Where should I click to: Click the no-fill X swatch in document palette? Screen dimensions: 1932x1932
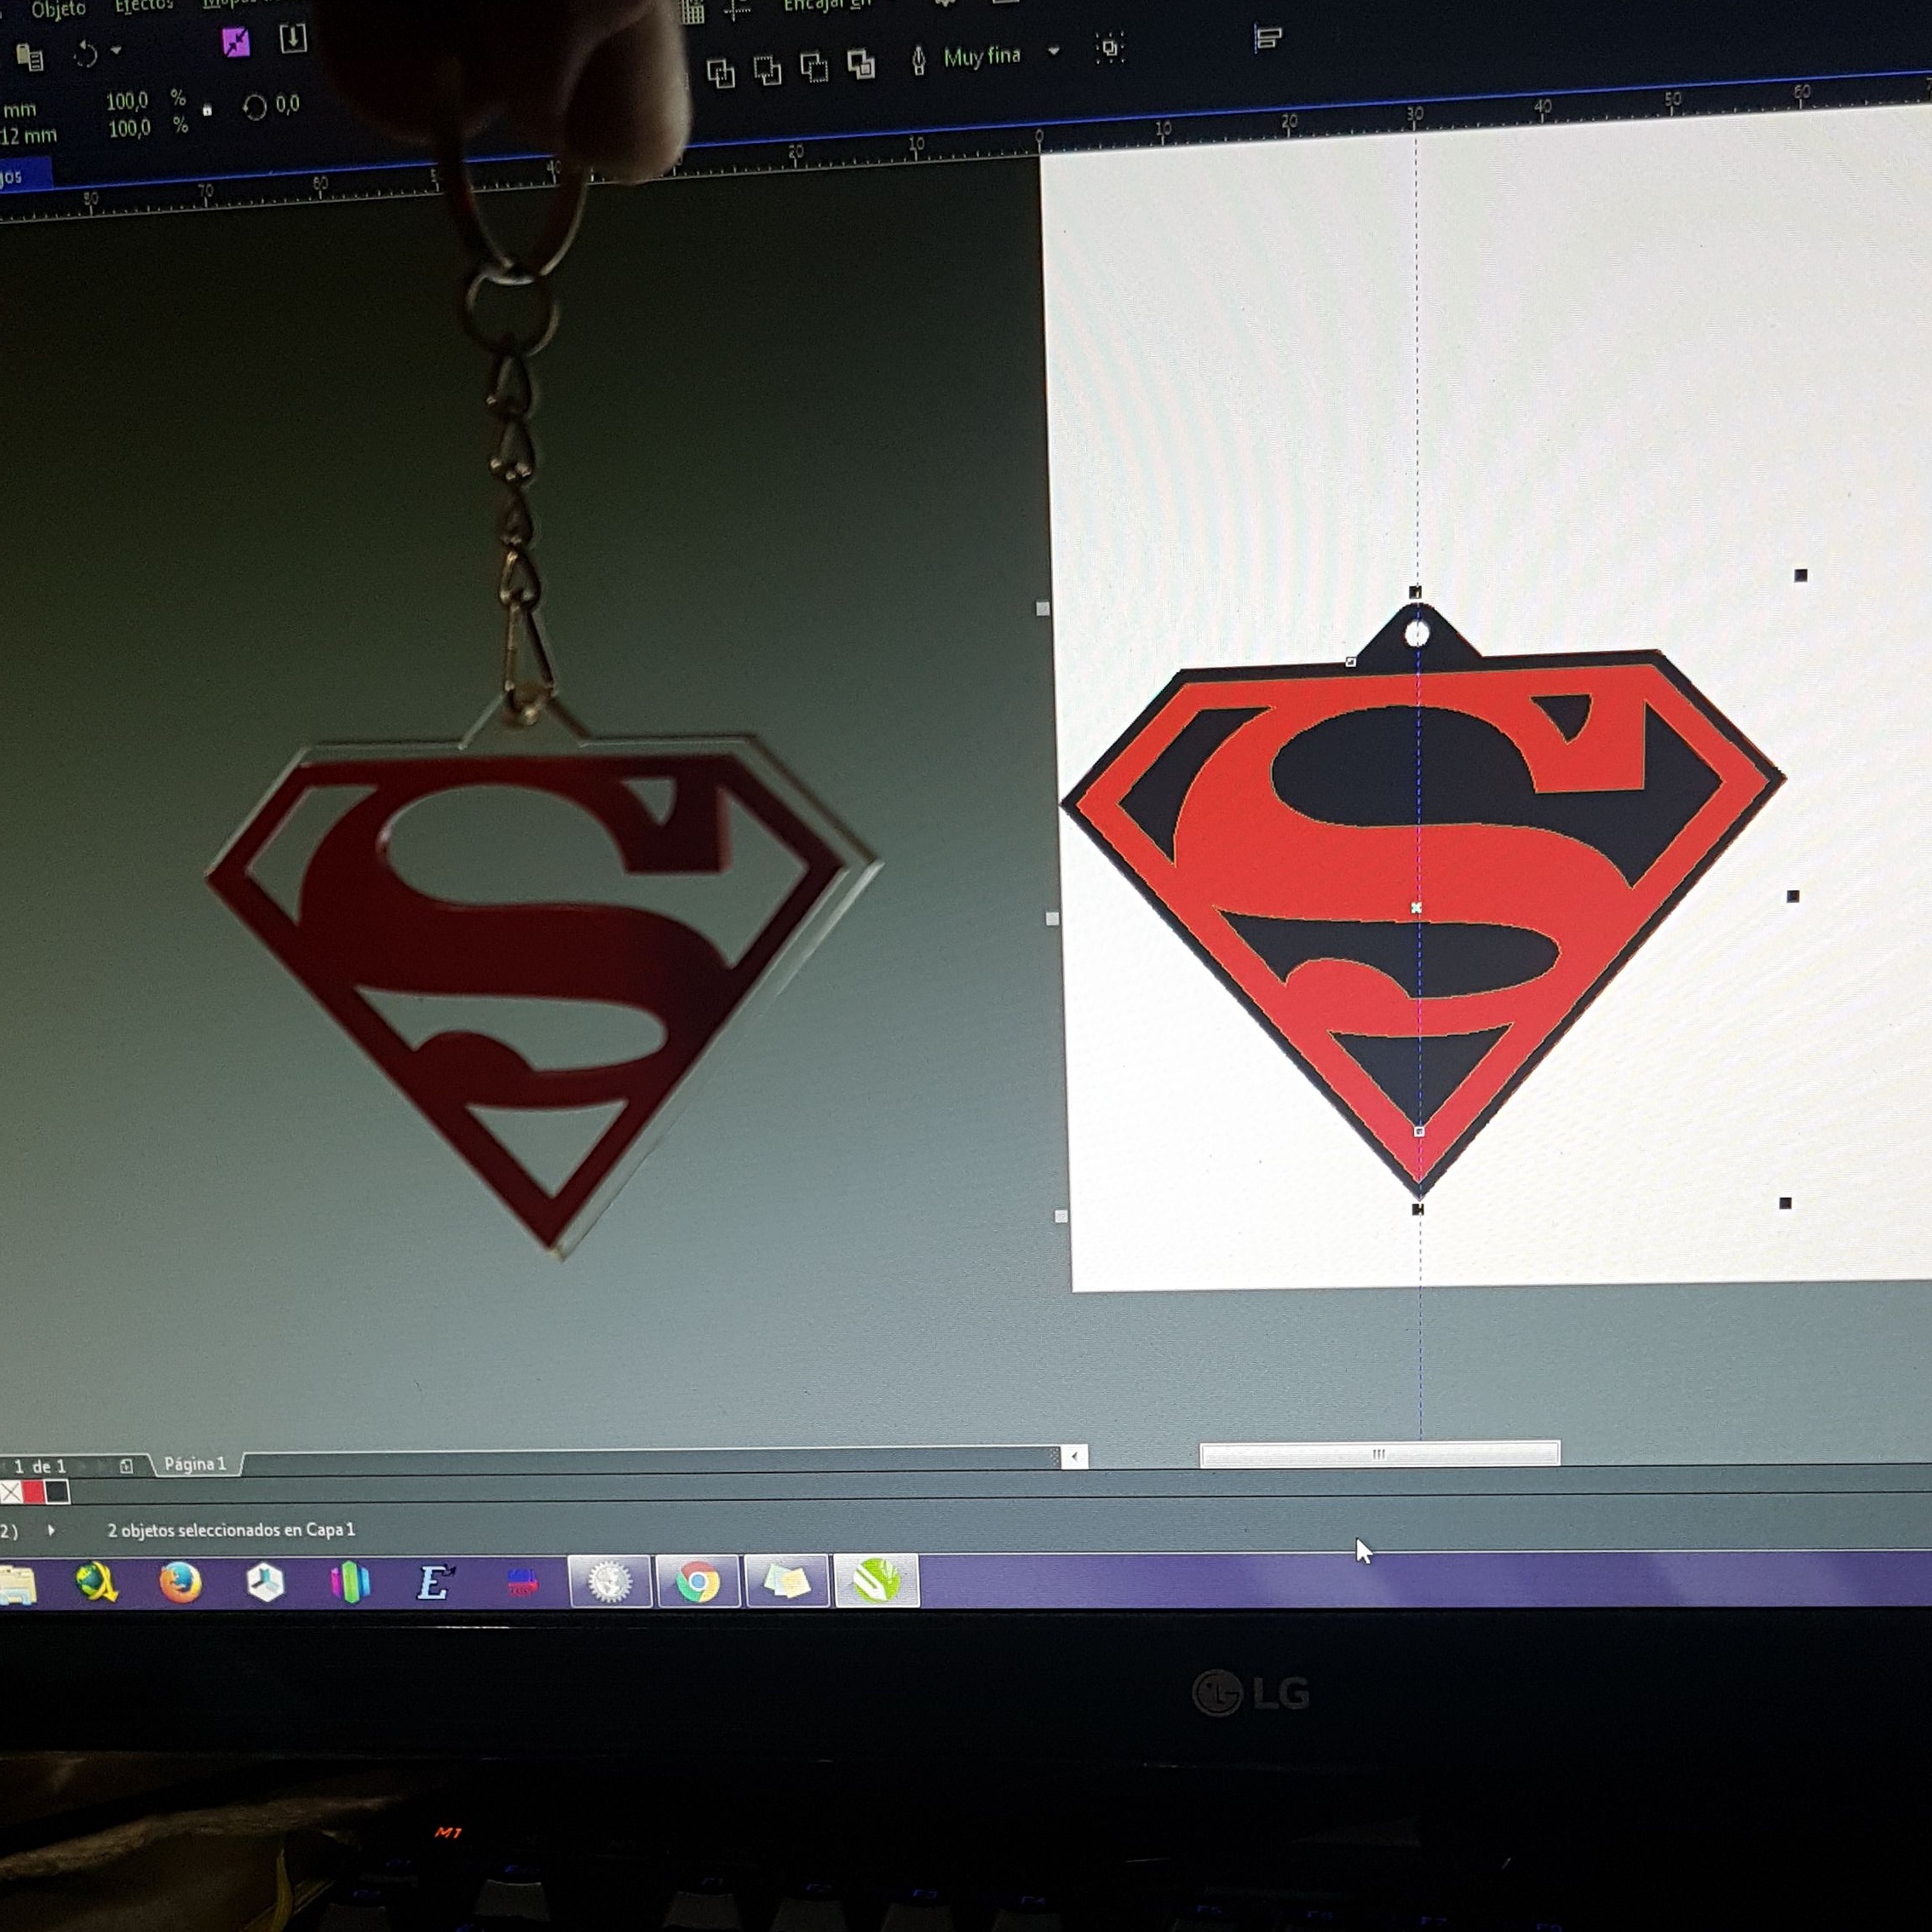coord(11,1492)
